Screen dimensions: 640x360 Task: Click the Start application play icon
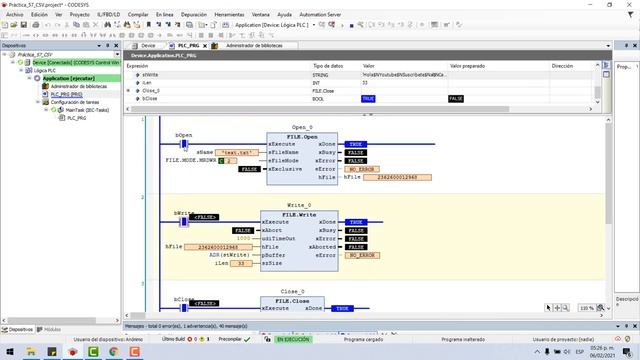coord(342,25)
